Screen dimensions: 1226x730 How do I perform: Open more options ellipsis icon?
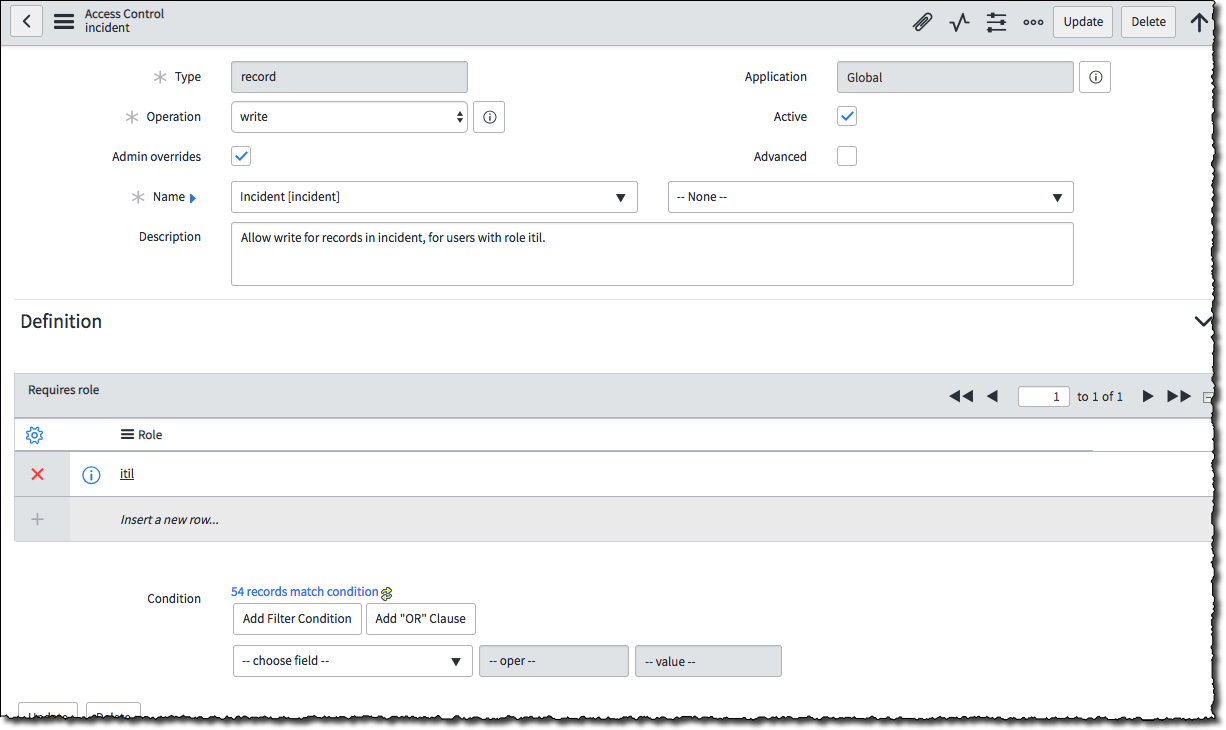(x=1033, y=22)
